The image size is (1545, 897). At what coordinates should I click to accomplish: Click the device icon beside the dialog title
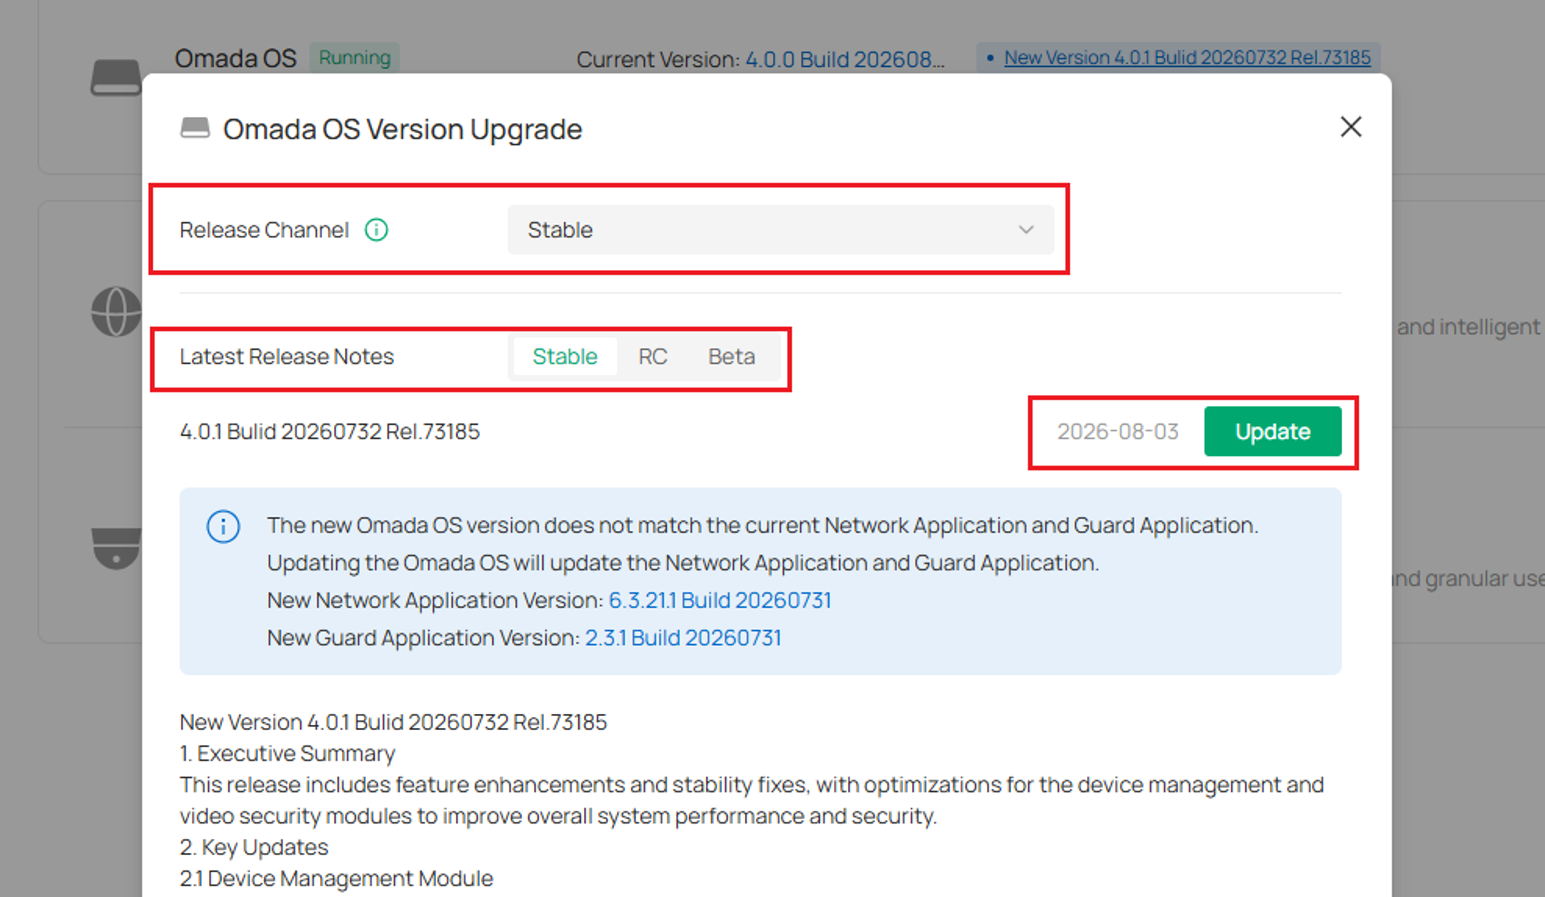click(x=195, y=128)
